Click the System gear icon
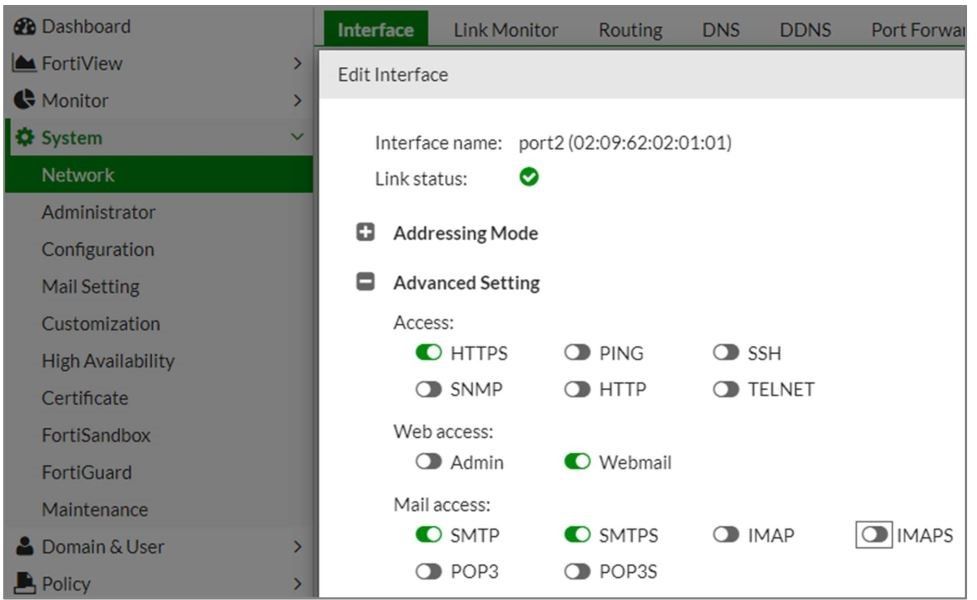 [x=24, y=138]
